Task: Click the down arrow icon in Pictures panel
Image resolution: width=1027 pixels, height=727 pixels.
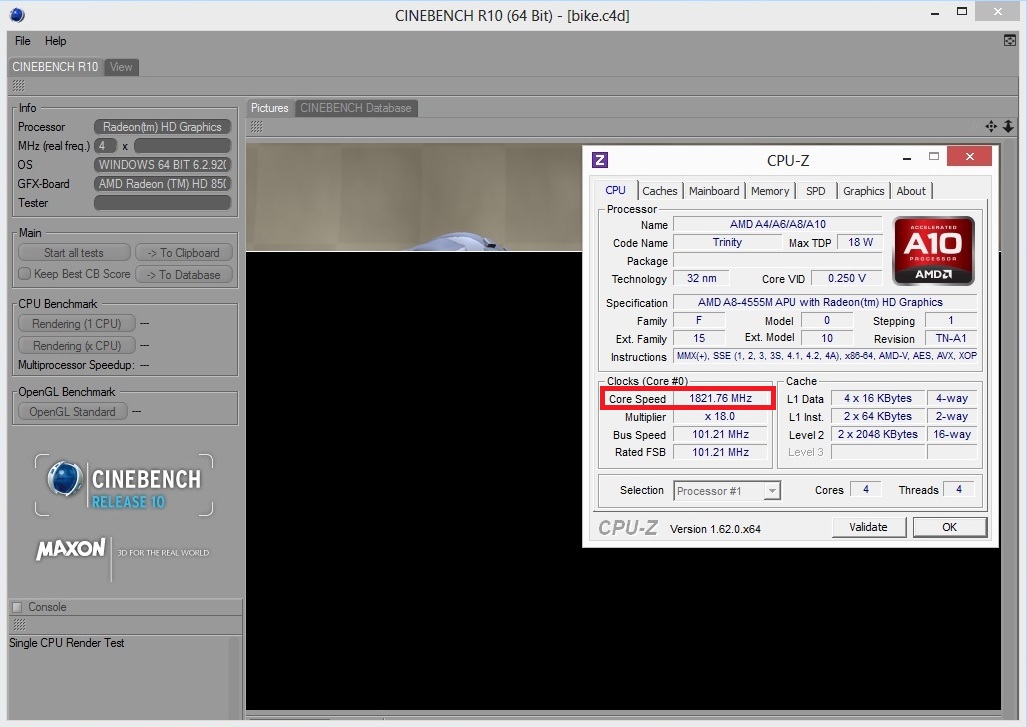Action: [x=1009, y=126]
